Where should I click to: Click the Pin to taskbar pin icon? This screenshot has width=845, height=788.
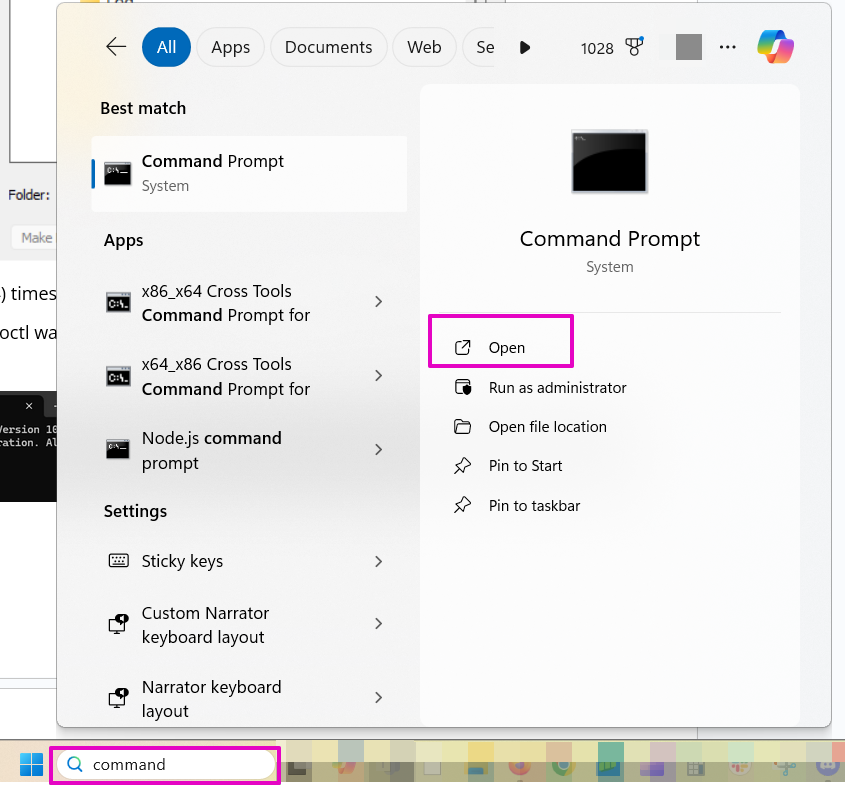click(462, 505)
